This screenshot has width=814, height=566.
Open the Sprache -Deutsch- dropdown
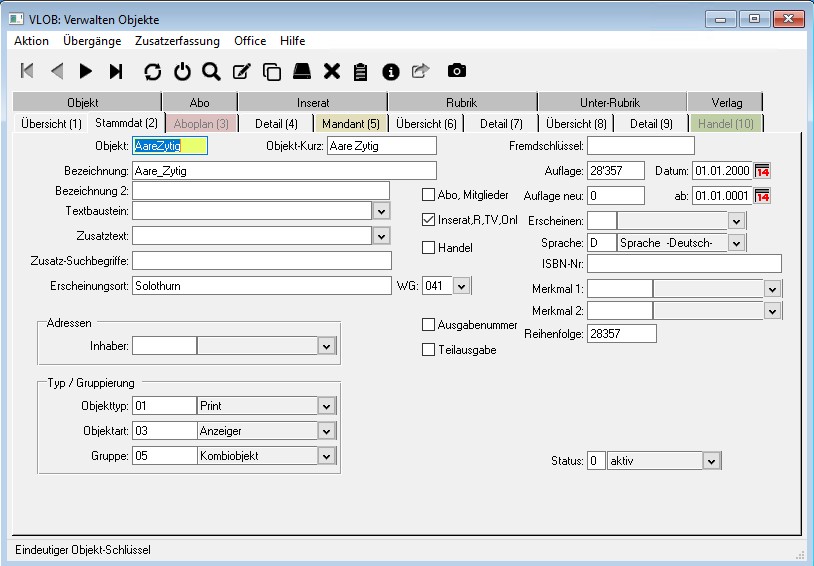[x=736, y=243]
